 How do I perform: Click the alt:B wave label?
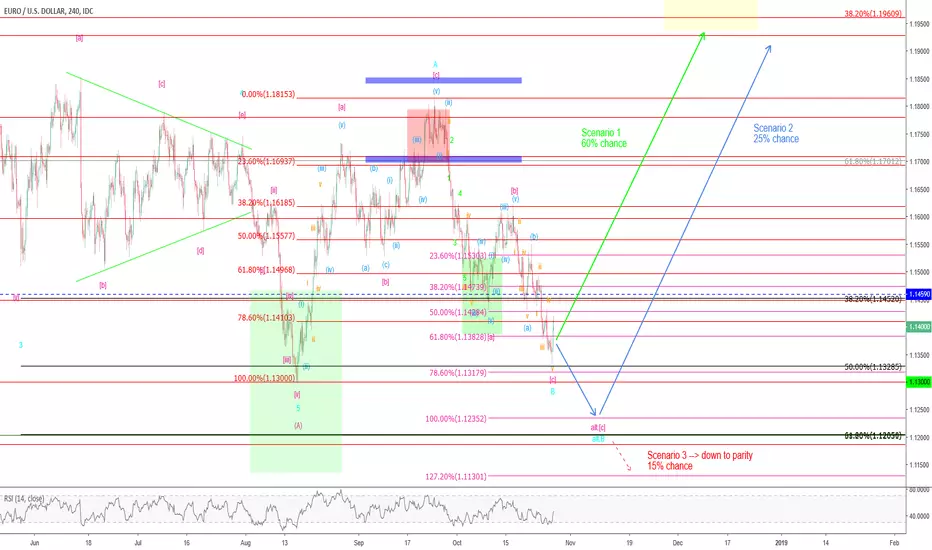click(598, 439)
